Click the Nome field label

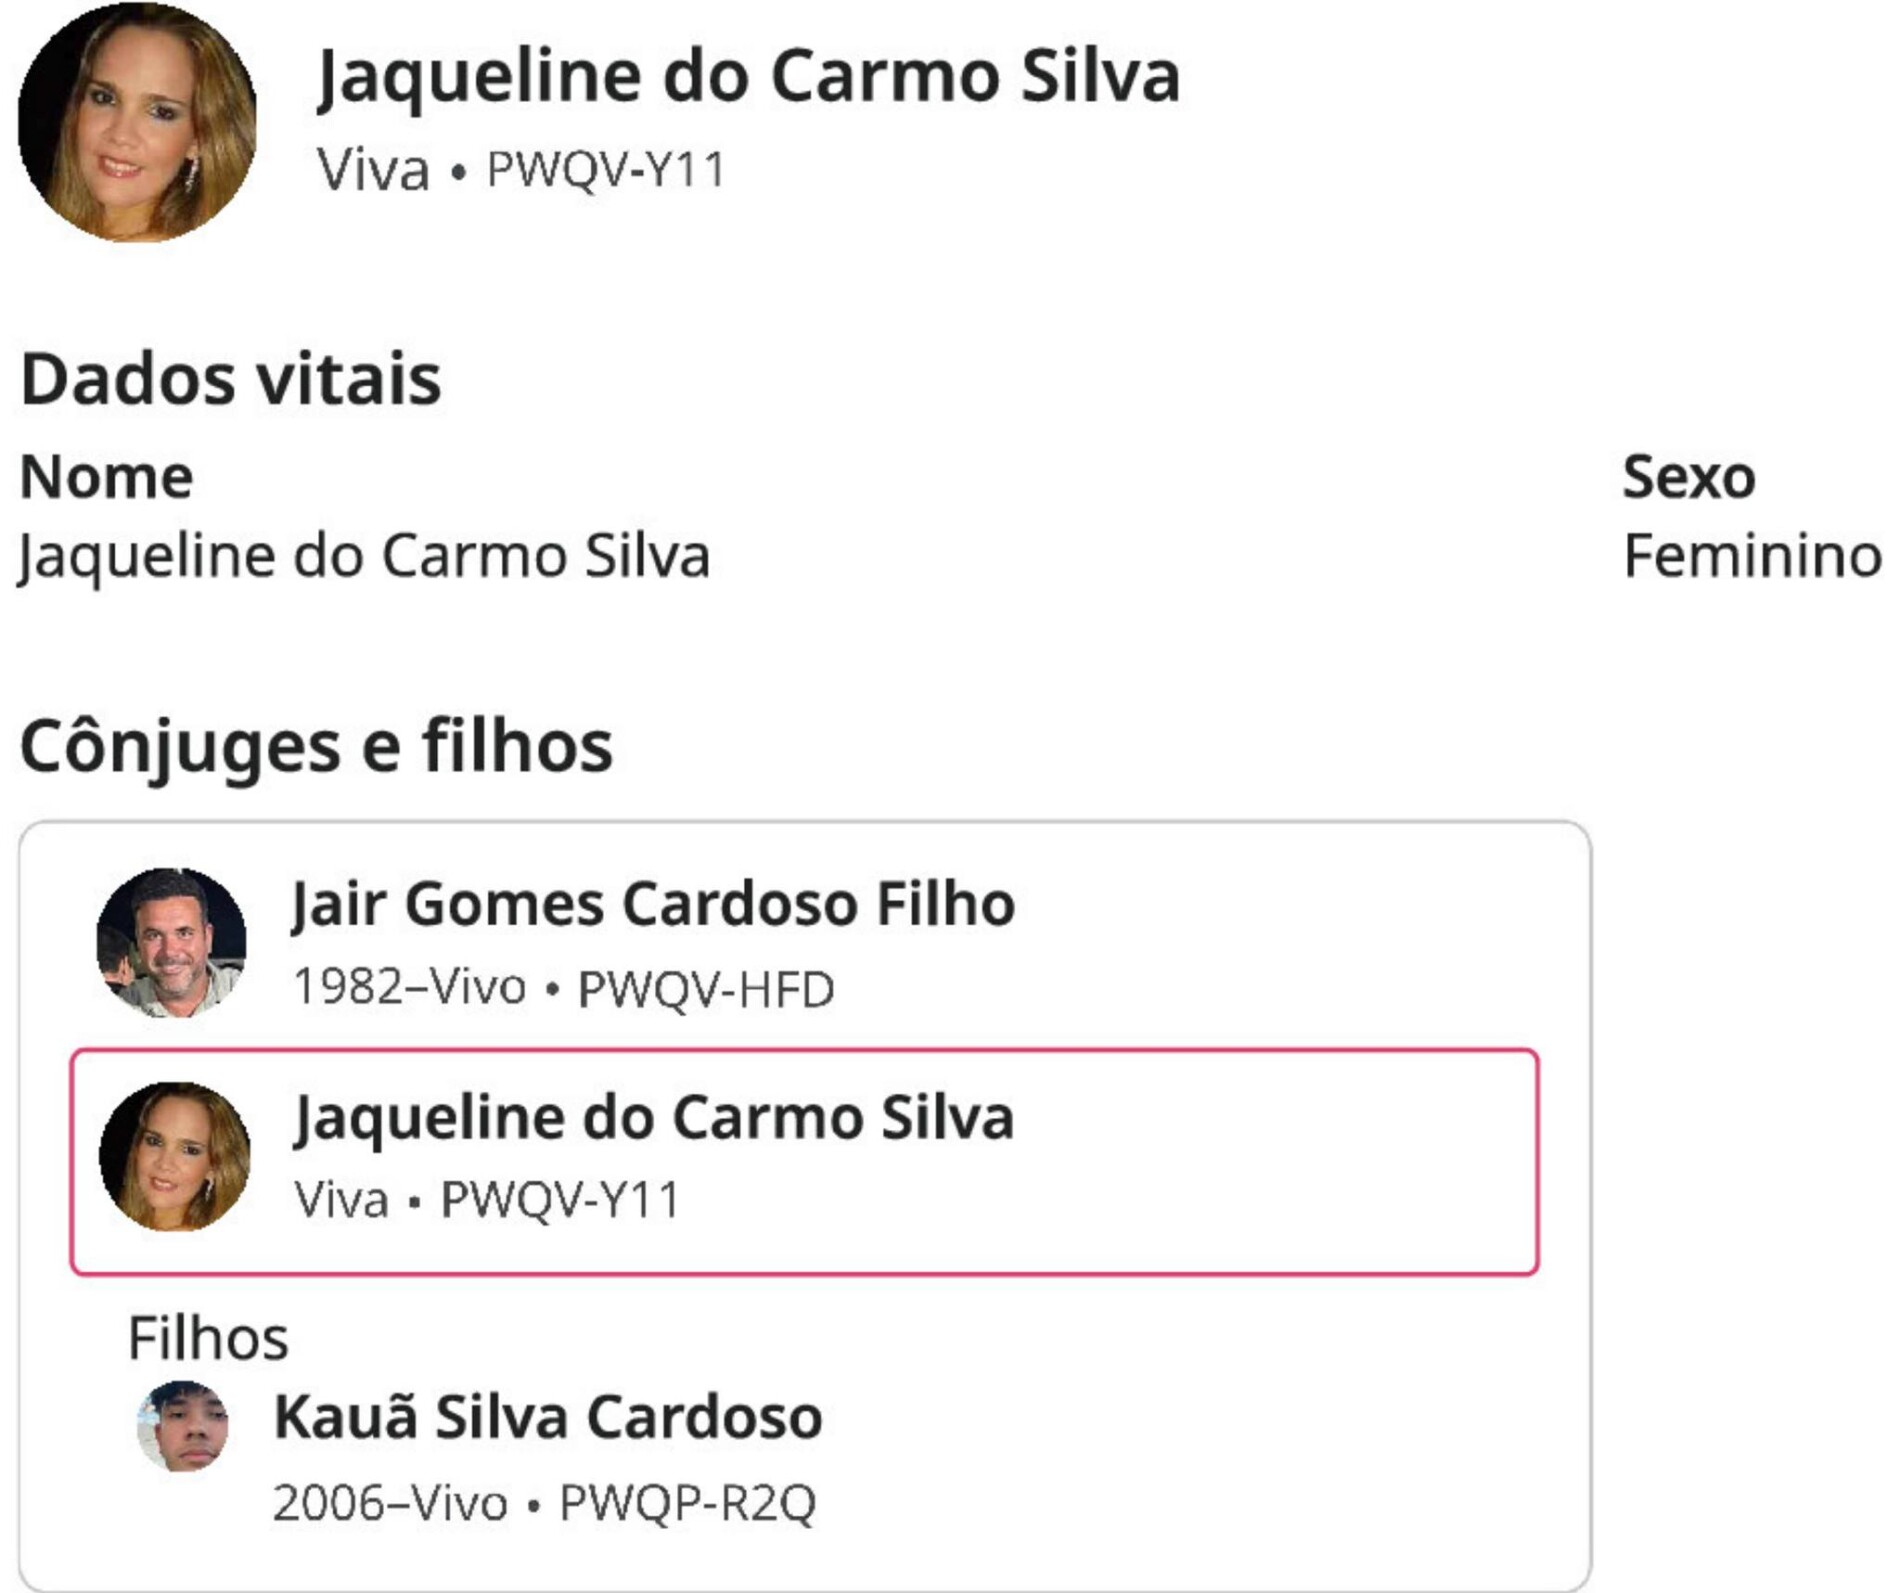click(x=107, y=476)
